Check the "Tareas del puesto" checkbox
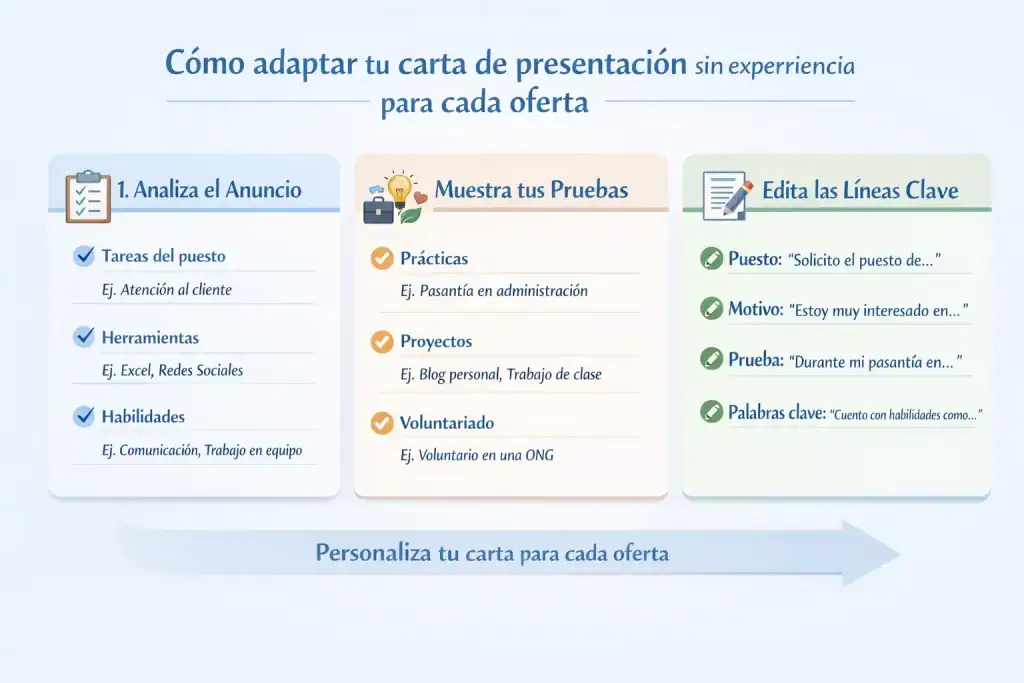The width and height of the screenshot is (1024, 683). coord(84,256)
